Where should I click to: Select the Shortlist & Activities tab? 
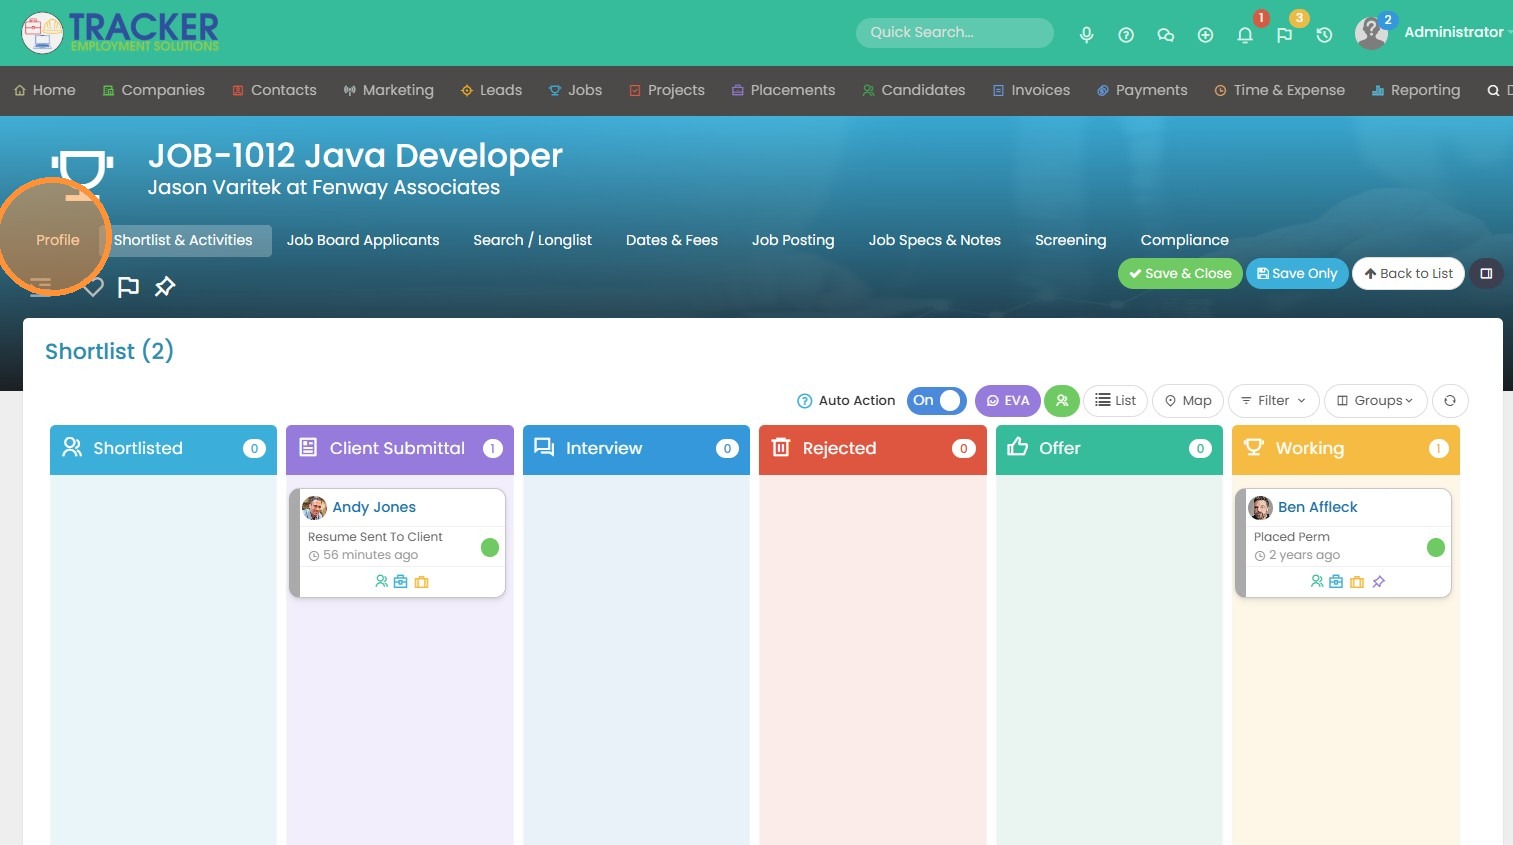[183, 240]
